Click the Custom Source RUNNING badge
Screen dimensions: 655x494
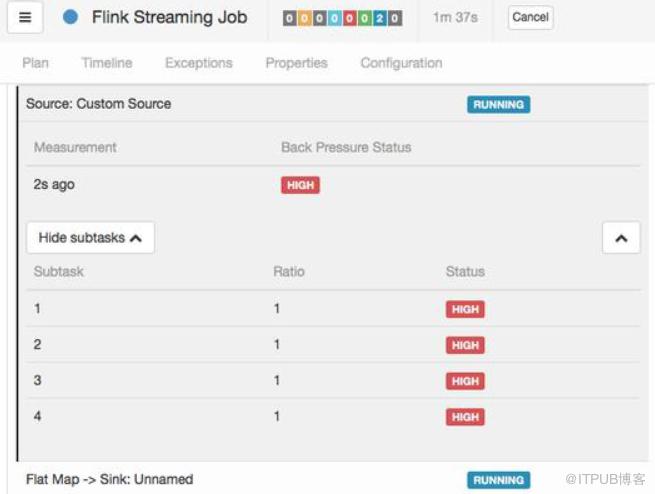coord(498,104)
